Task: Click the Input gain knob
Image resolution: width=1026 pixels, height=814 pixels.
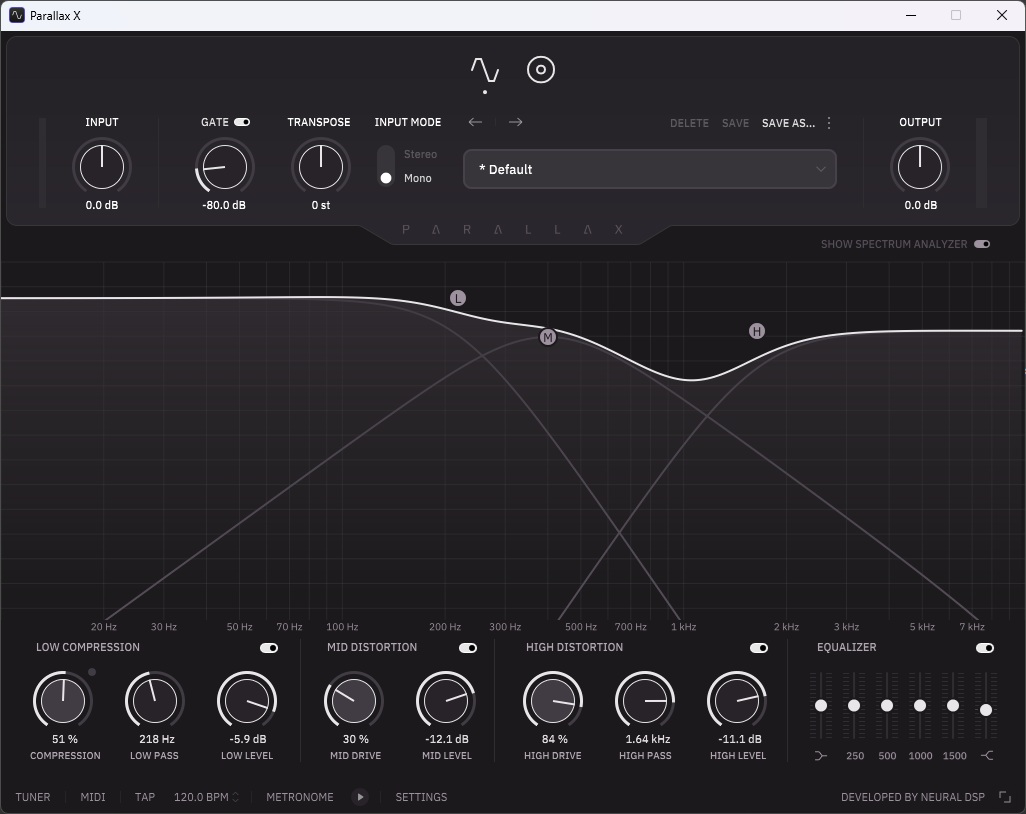Action: tap(101, 167)
